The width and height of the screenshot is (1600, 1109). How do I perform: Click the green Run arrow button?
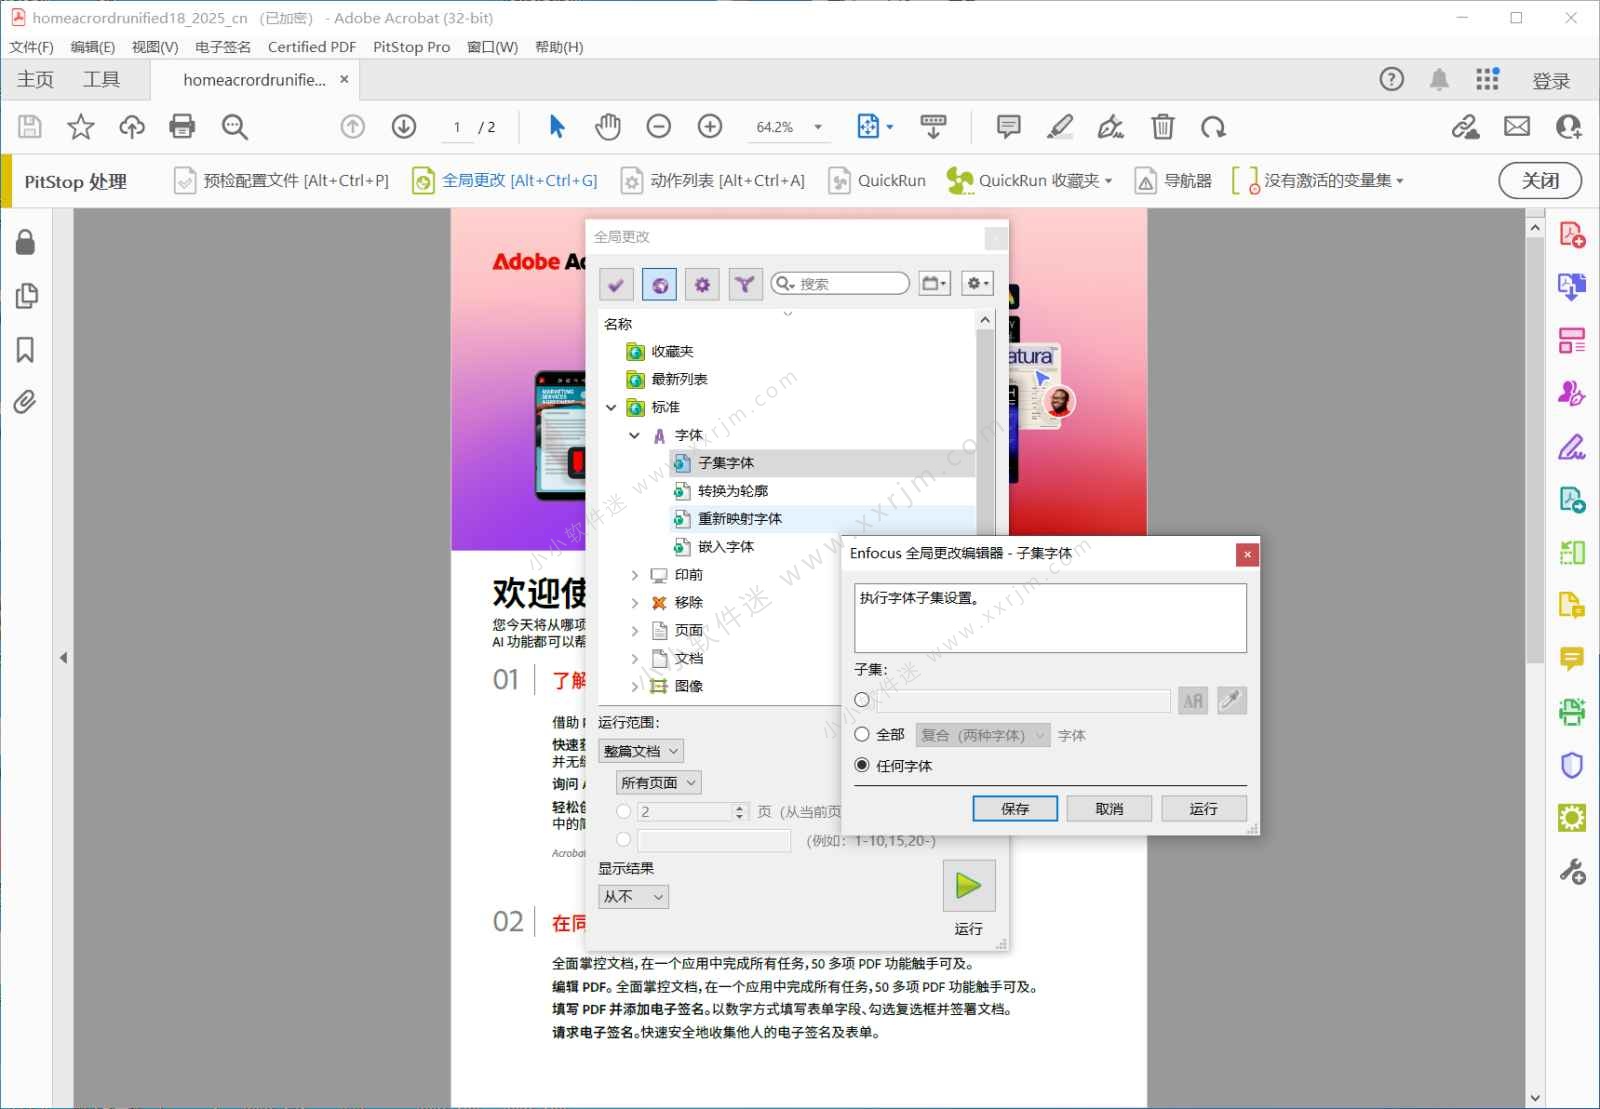coord(968,885)
